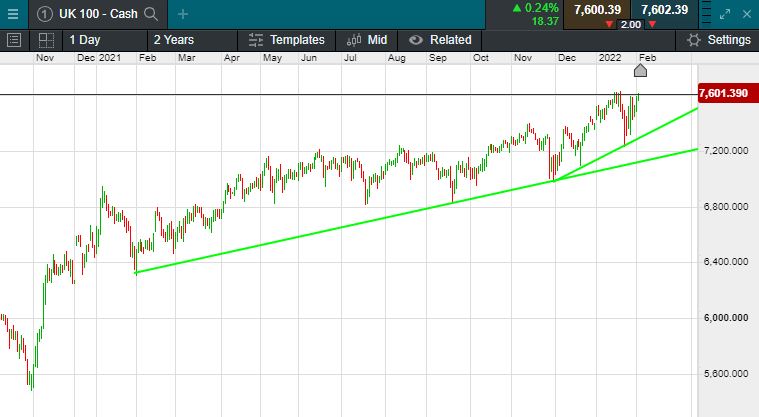Open the chart layout grid icon
This screenshot has height=417, width=759.
pyautogui.click(x=46, y=40)
